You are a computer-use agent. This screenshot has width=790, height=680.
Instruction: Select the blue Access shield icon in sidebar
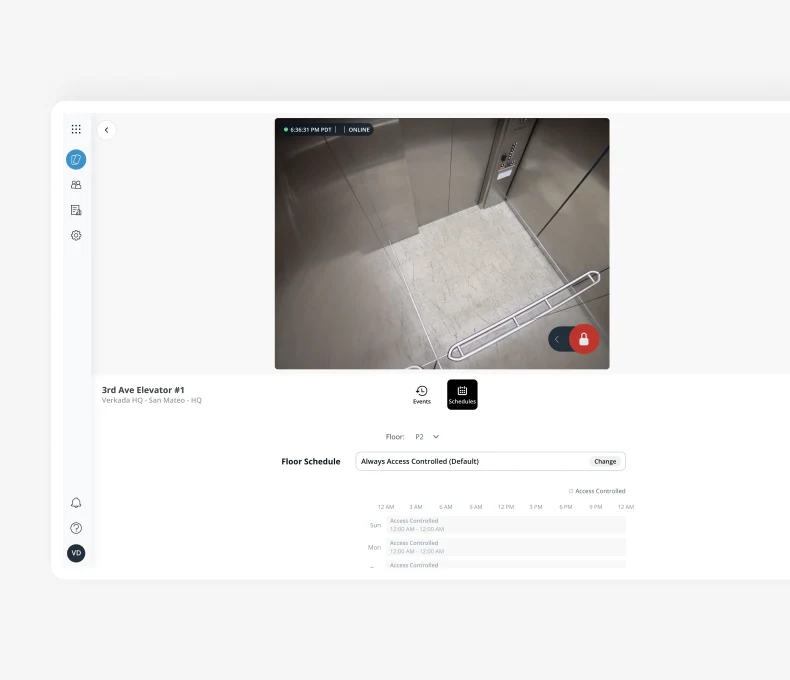[x=76, y=160]
